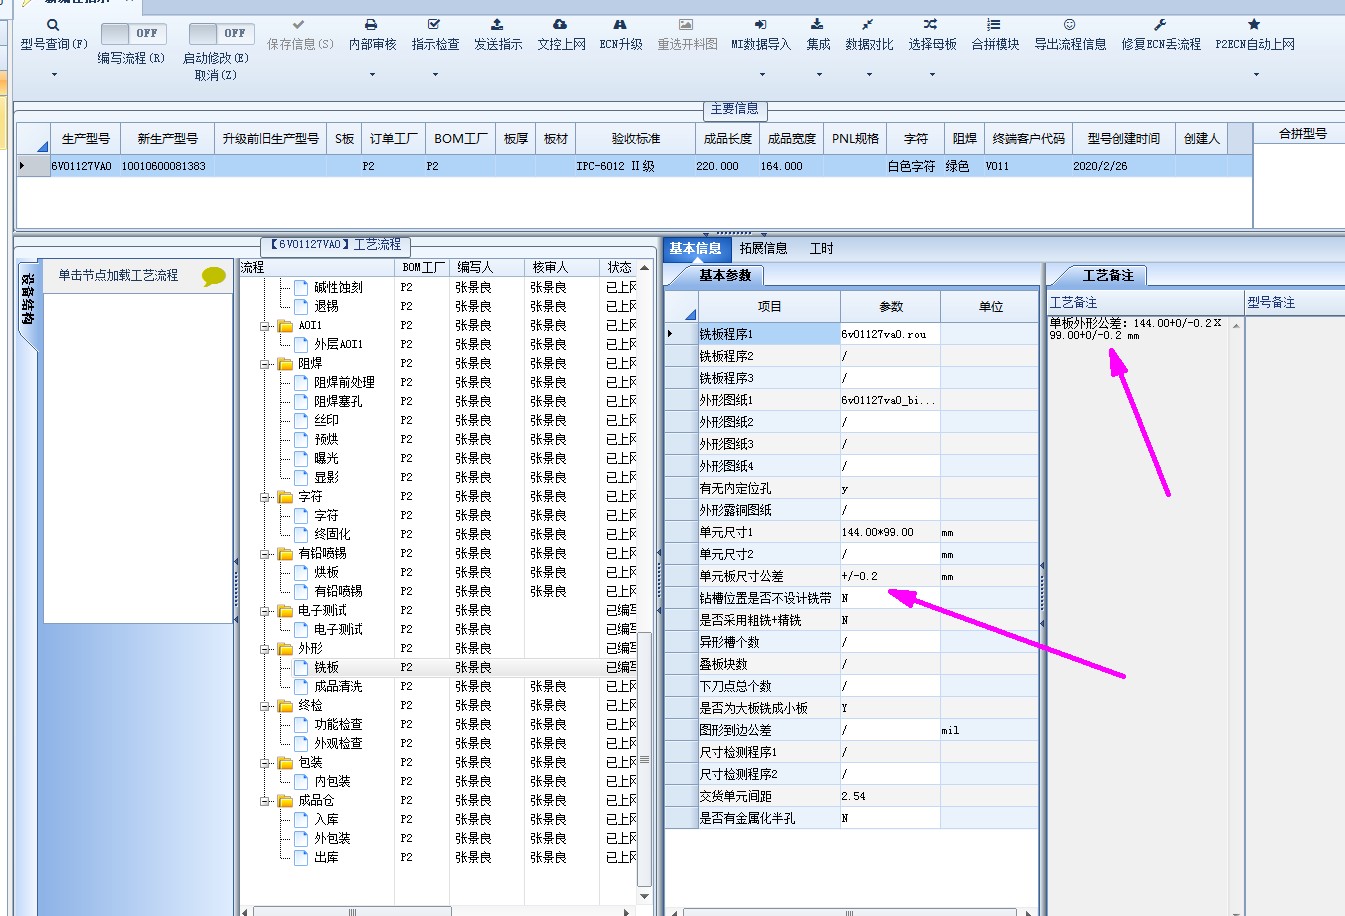The width and height of the screenshot is (1345, 916).
Task: Select the 内包装 tree node
Action: (332, 781)
